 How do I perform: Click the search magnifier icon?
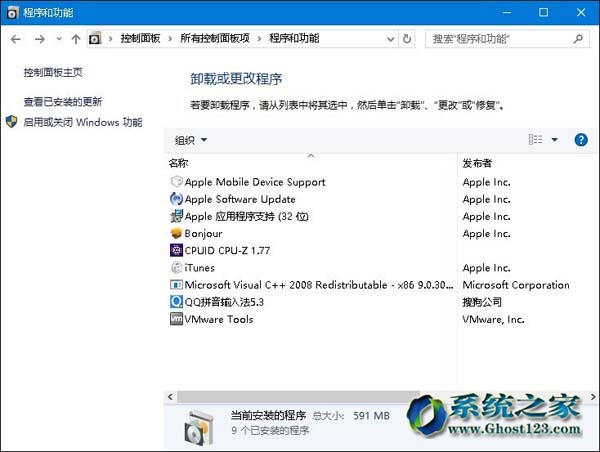[x=578, y=39]
